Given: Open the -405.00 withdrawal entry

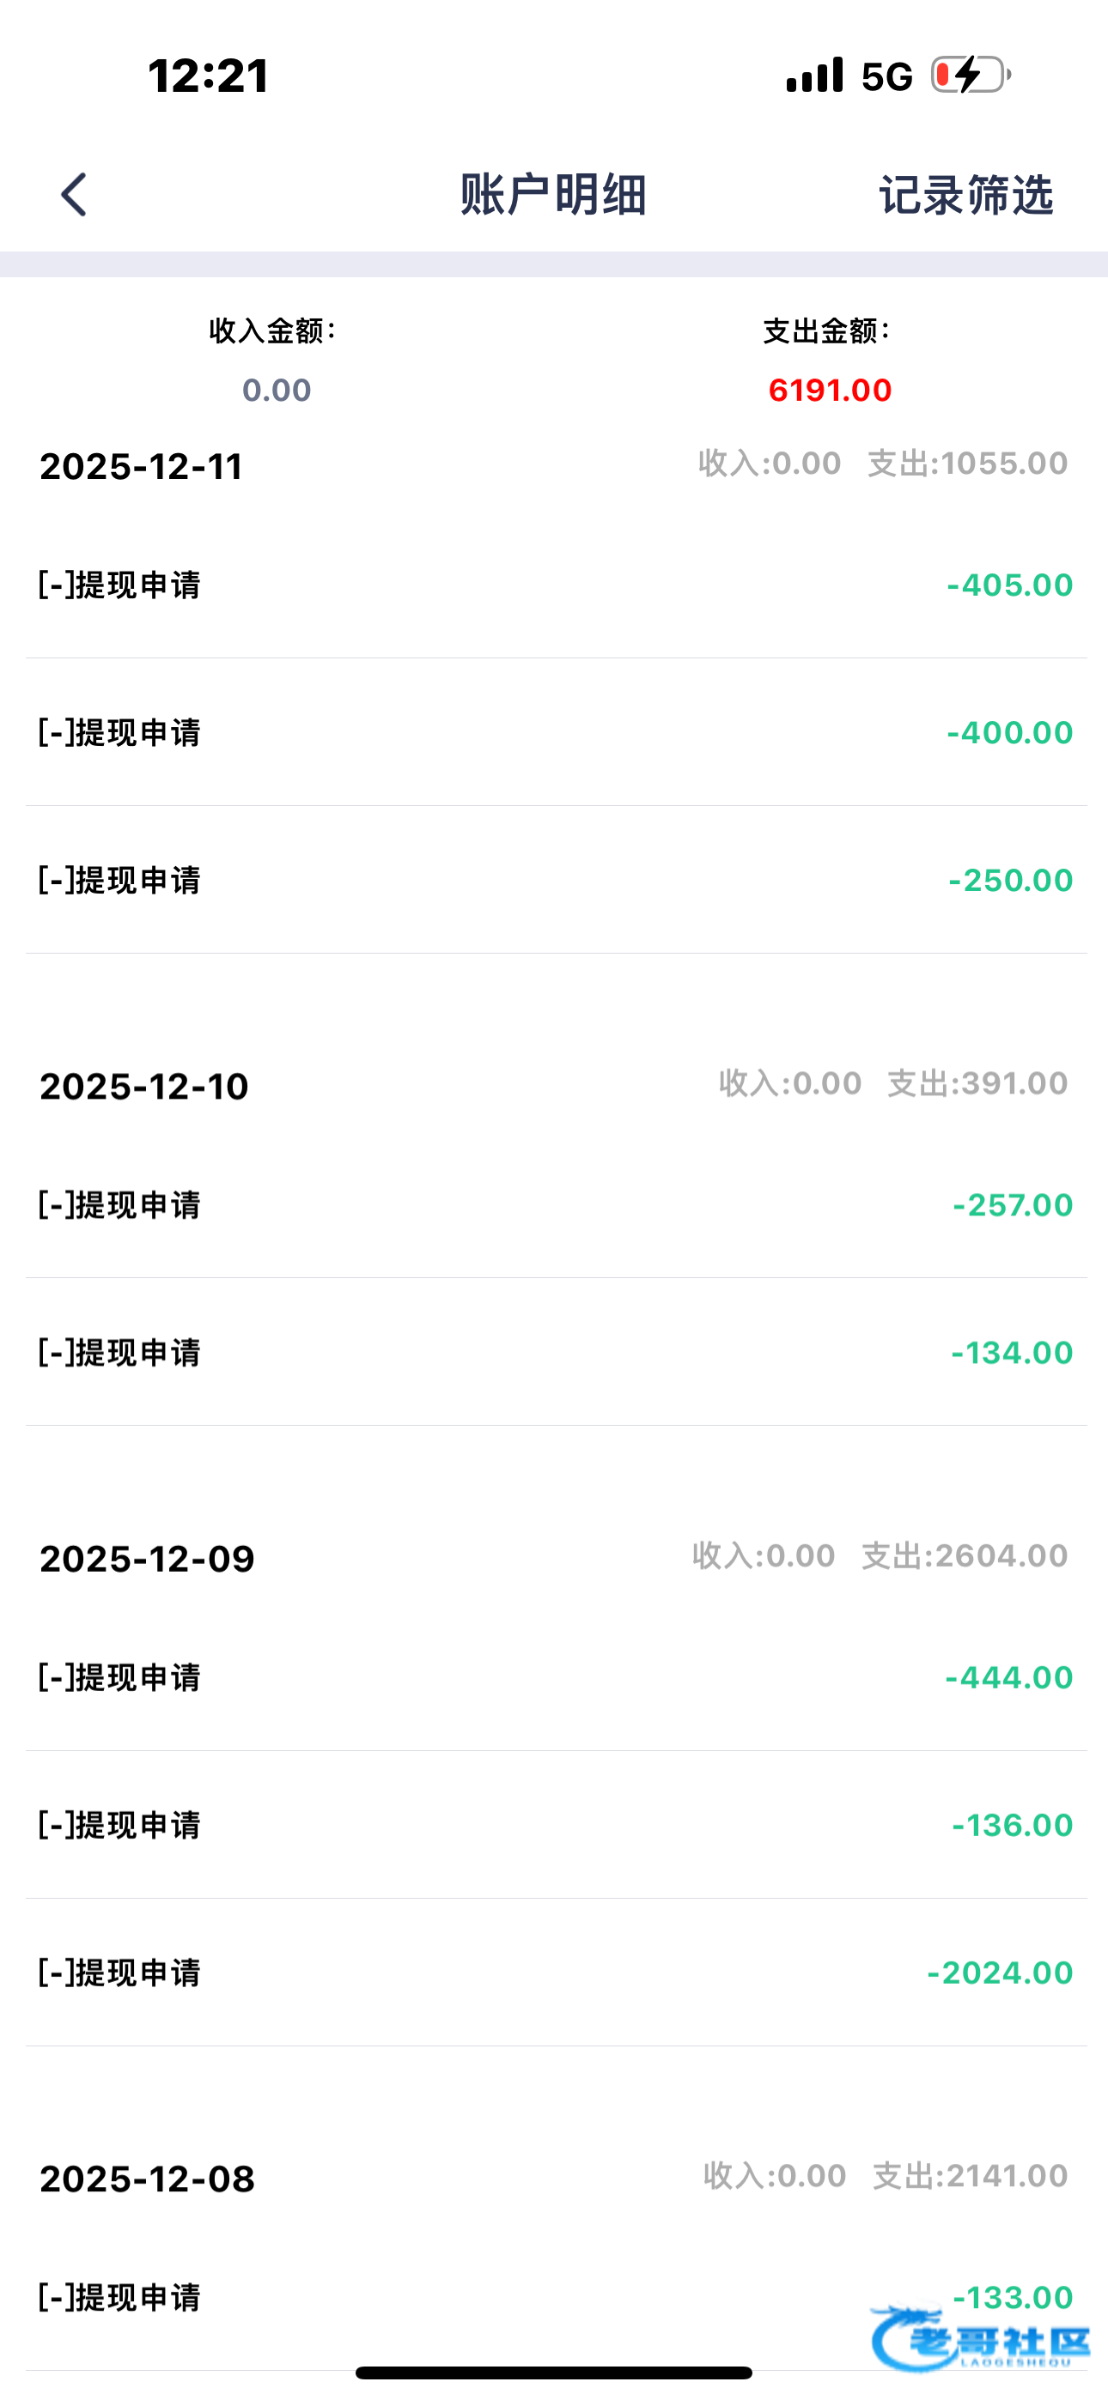Looking at the screenshot, I should [x=554, y=585].
